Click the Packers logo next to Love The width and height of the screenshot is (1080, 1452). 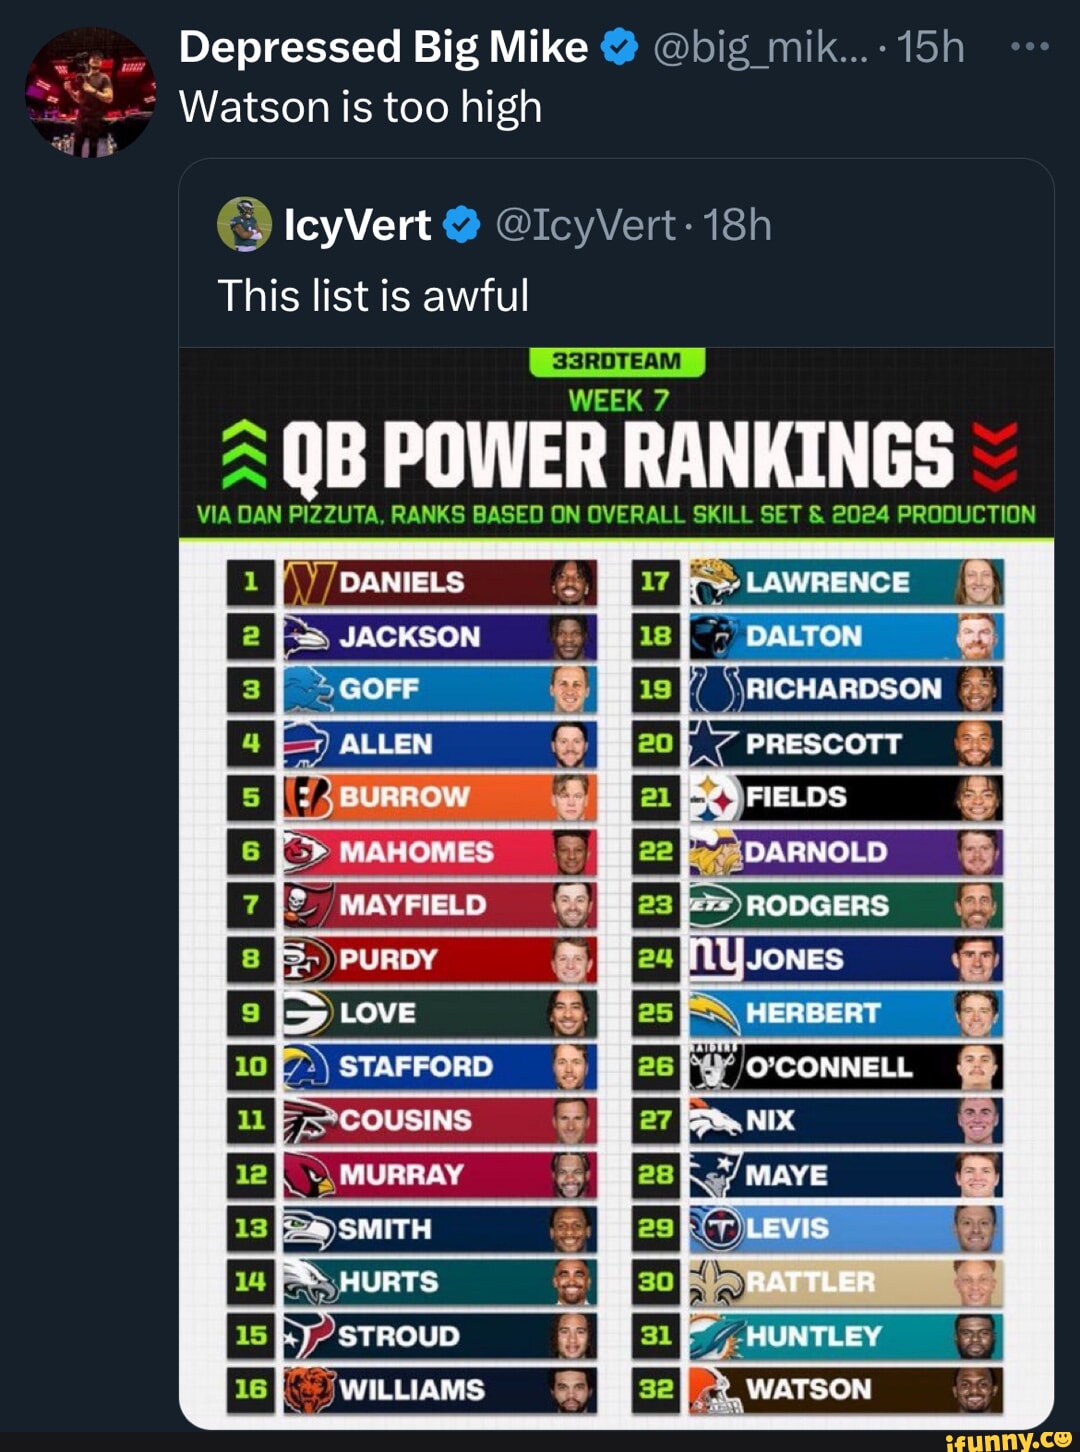[x=305, y=1013]
